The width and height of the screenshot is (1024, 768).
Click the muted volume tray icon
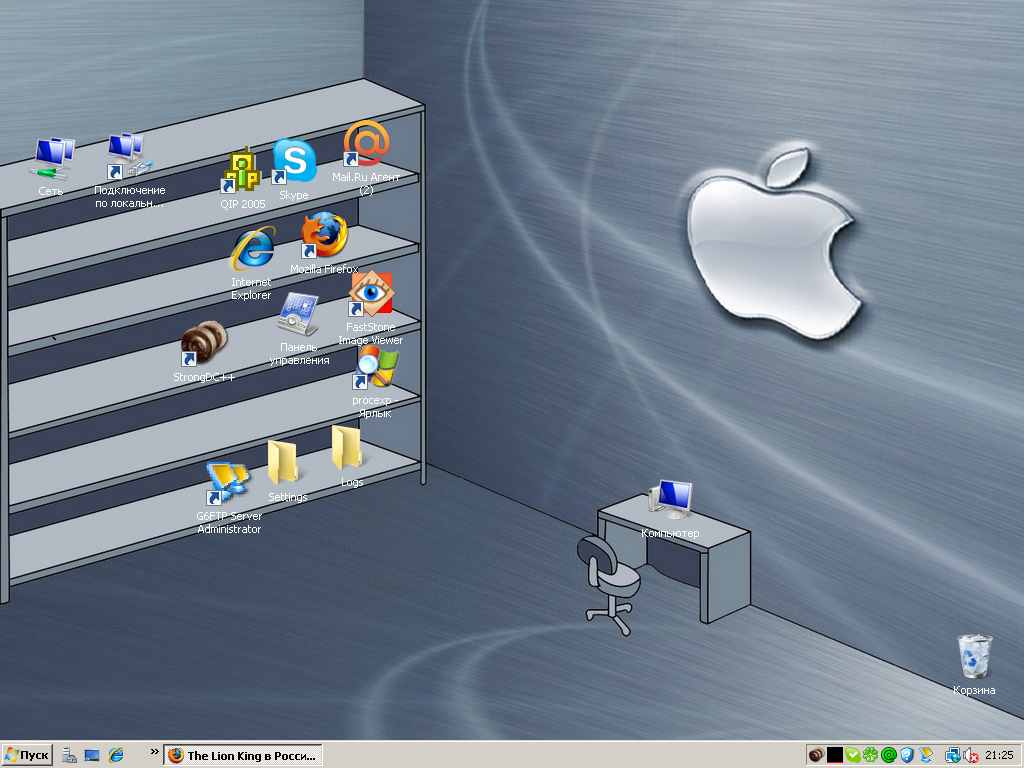coord(970,756)
